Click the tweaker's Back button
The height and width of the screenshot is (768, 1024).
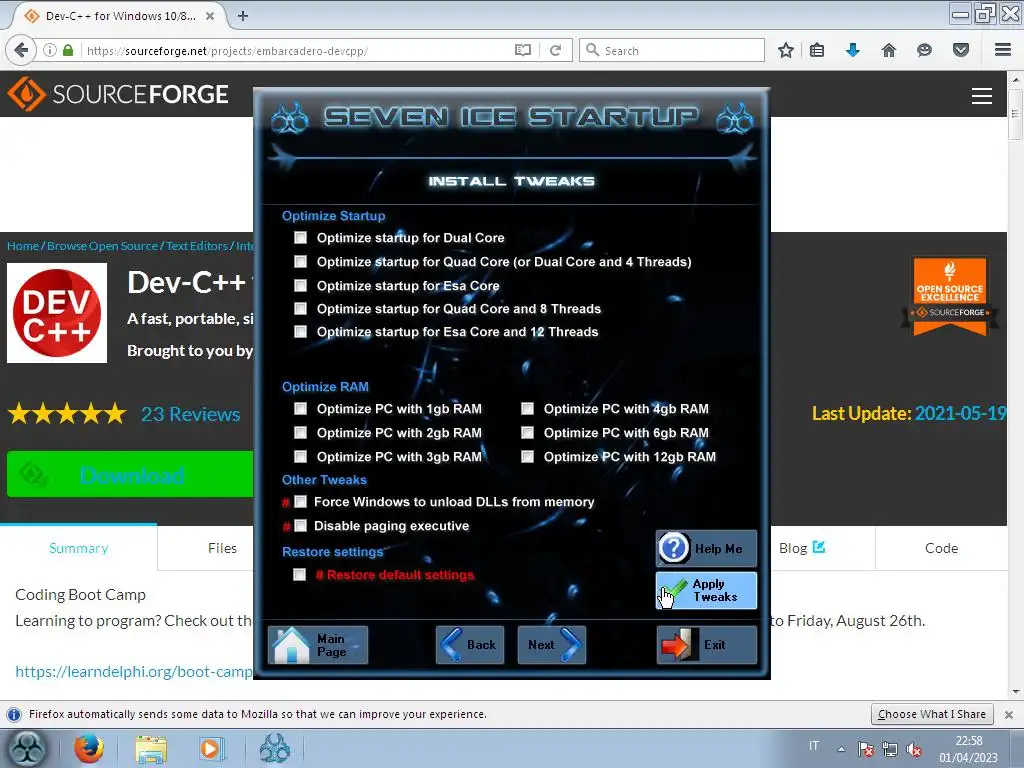pyautogui.click(x=470, y=645)
